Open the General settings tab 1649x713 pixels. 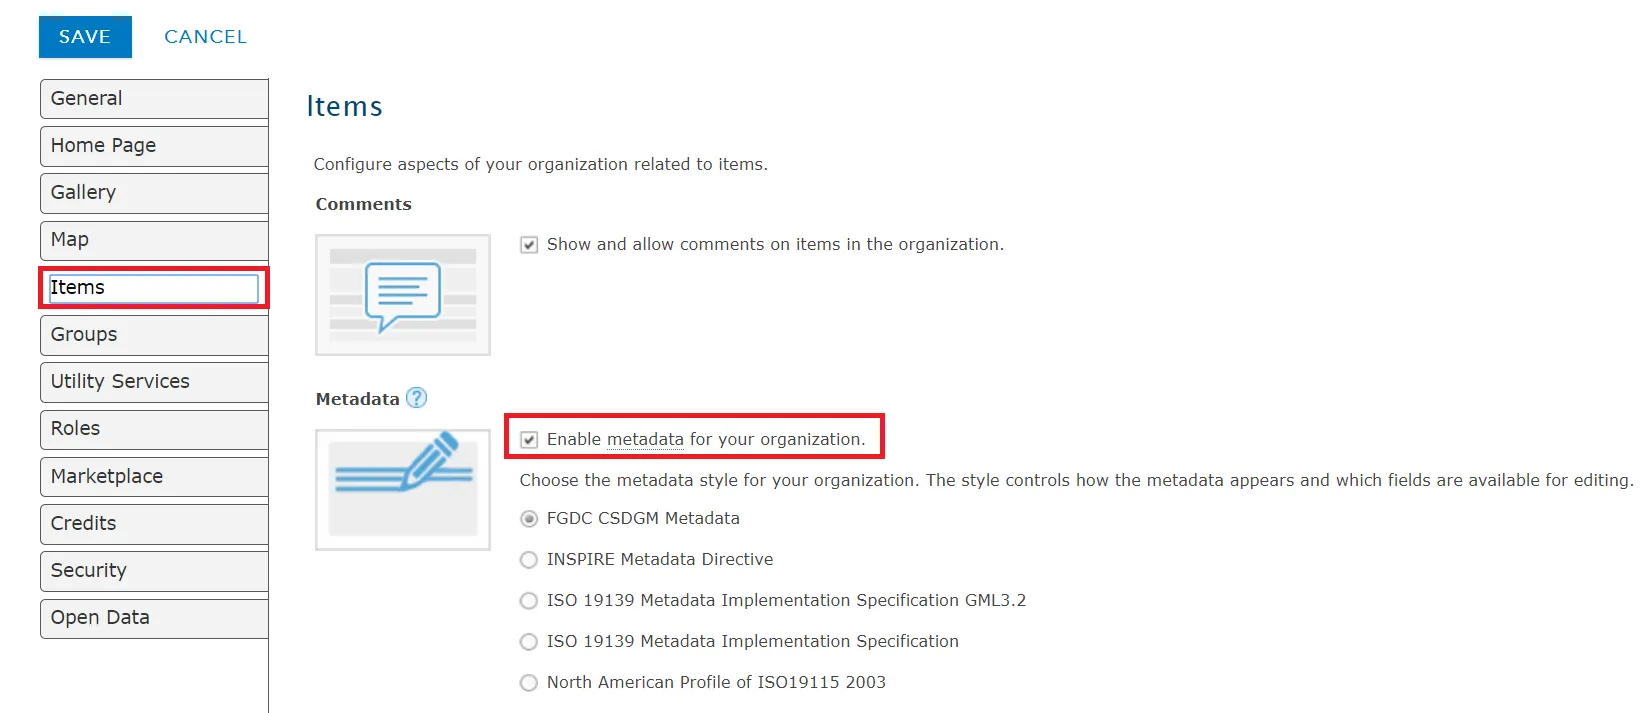pos(154,99)
